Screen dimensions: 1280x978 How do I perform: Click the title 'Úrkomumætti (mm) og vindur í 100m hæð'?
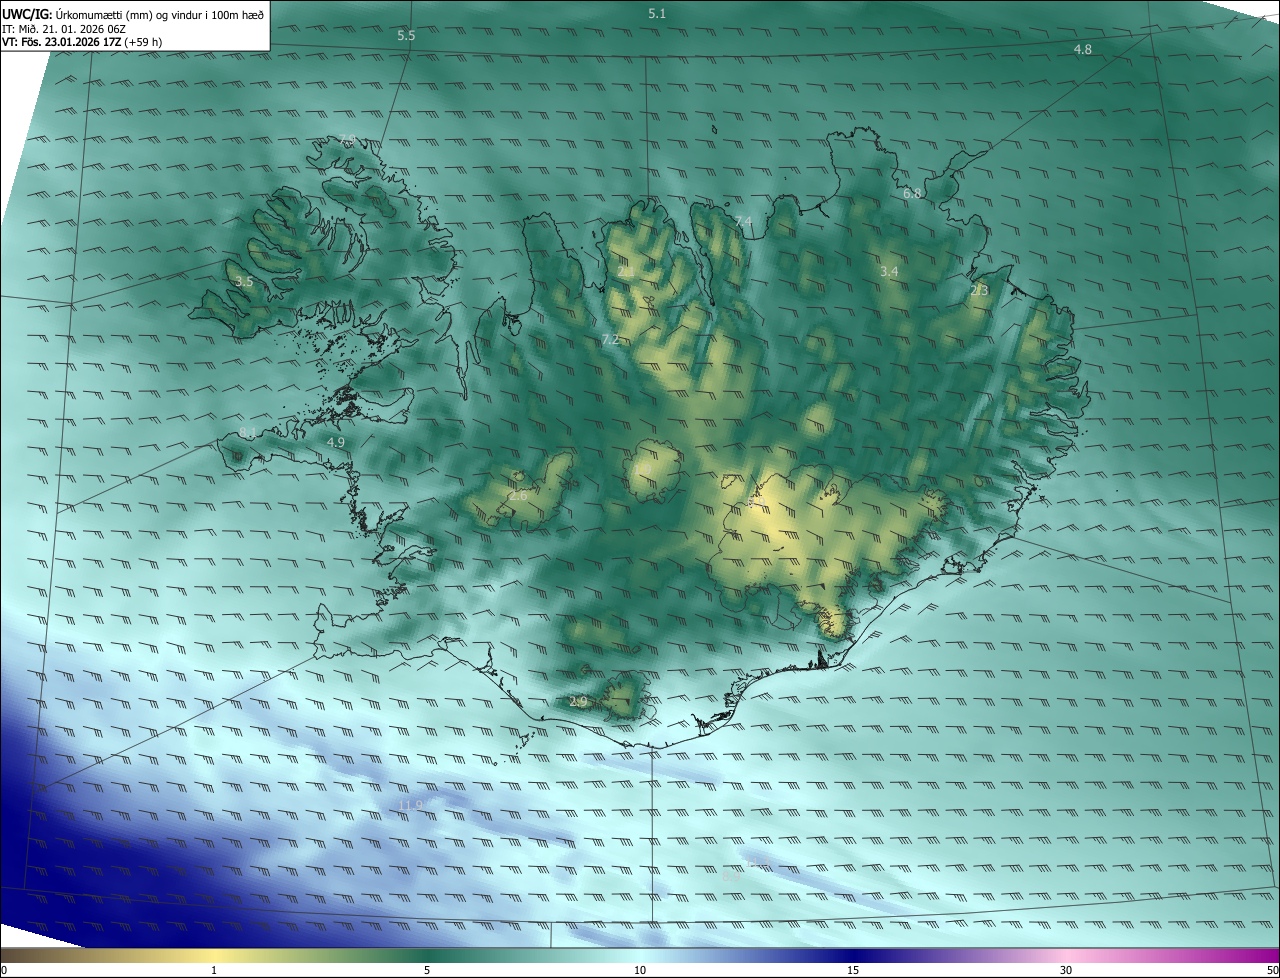point(160,14)
